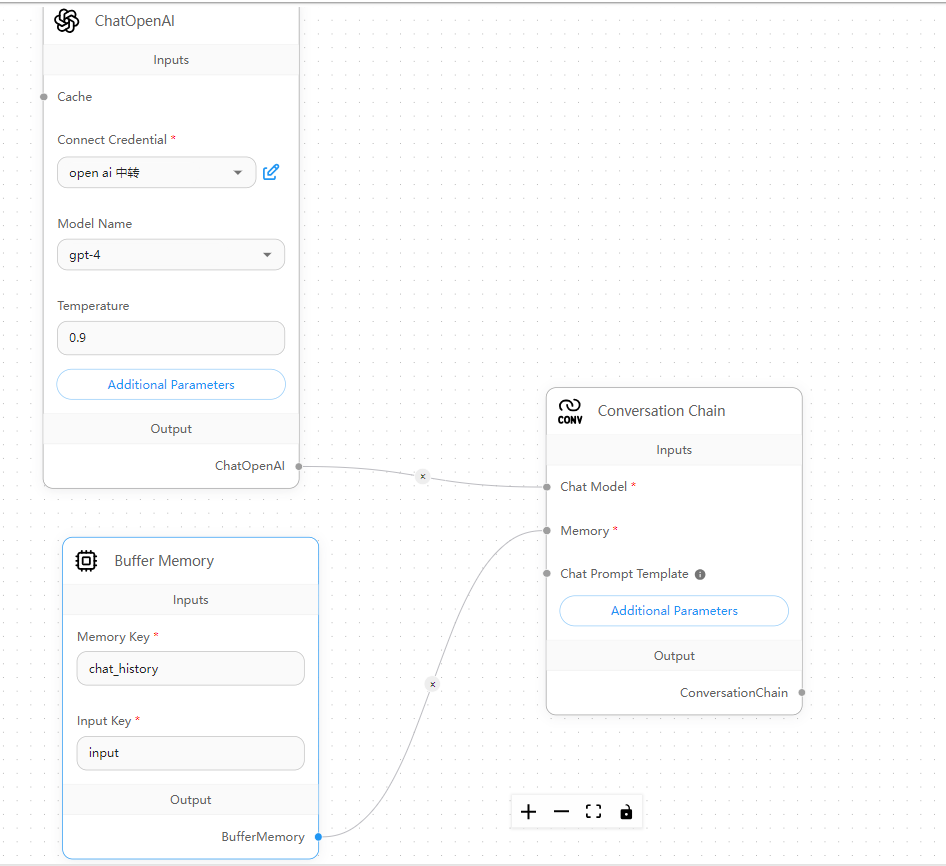
Task: Click the Memory Key chat_history field
Action: 190,669
